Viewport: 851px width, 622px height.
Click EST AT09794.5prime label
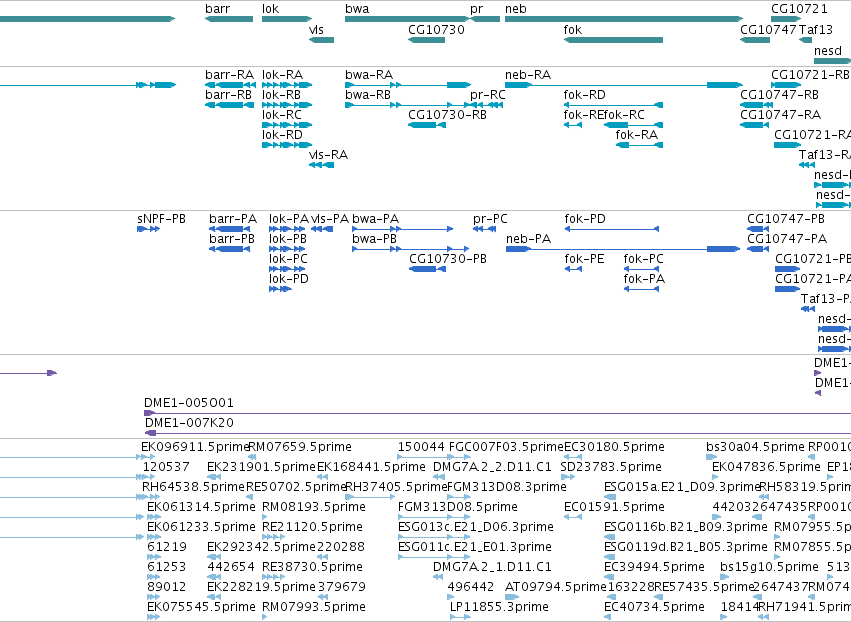click(556, 587)
